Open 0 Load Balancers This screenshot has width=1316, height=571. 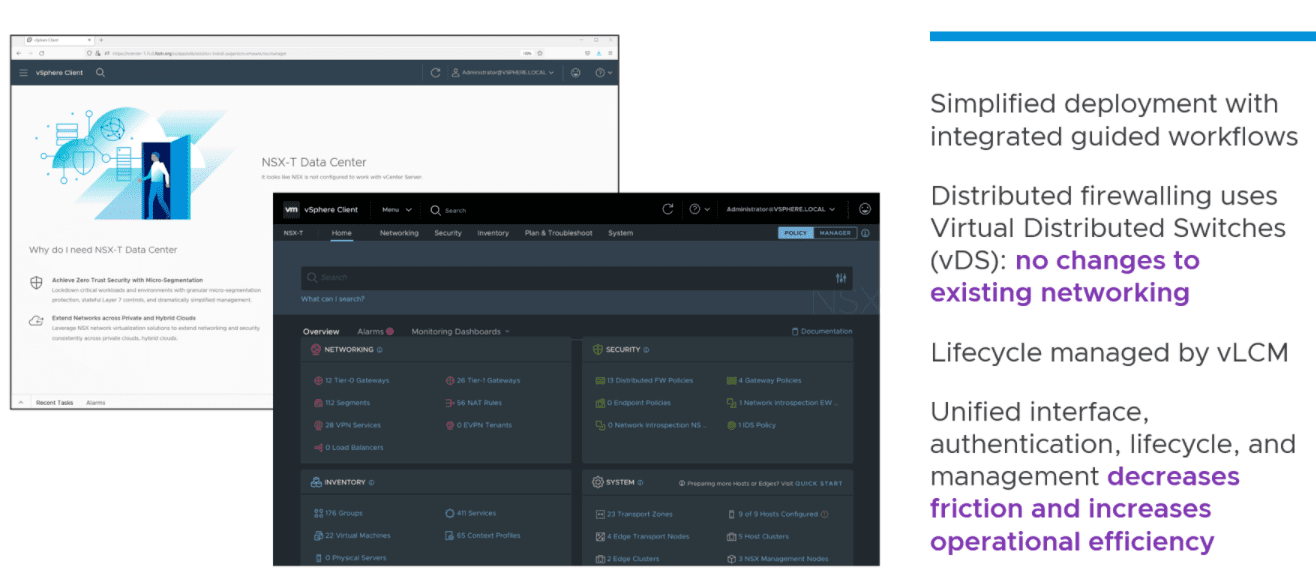(348, 448)
